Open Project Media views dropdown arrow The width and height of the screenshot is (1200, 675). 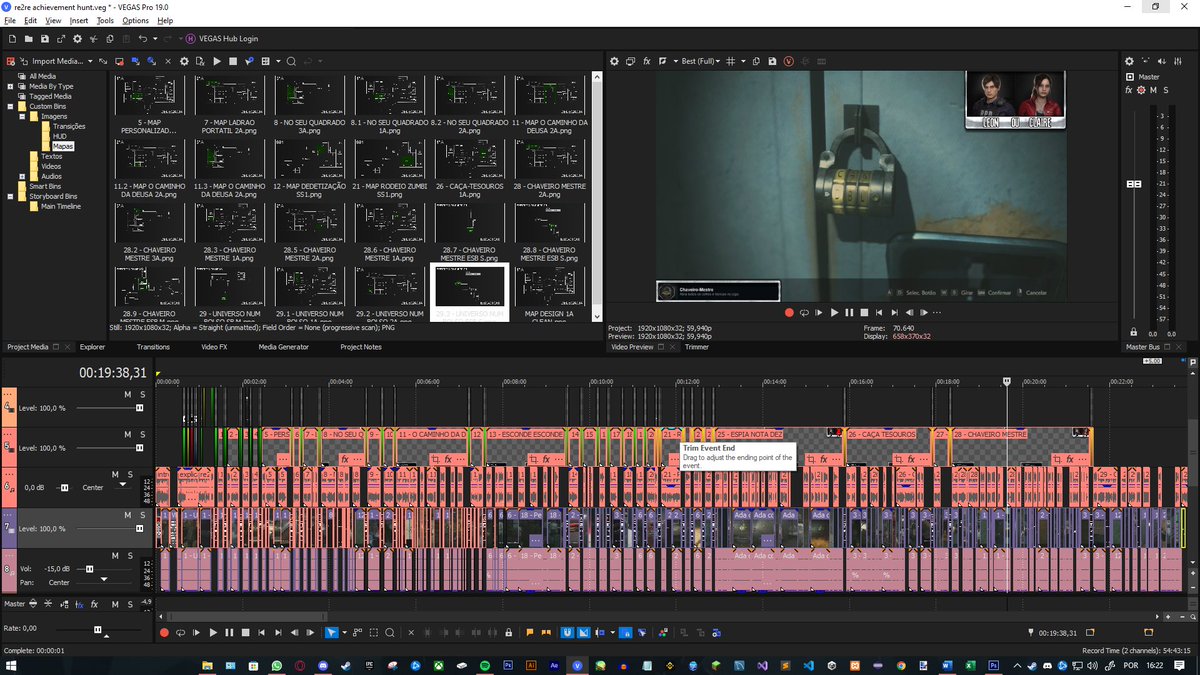click(278, 61)
